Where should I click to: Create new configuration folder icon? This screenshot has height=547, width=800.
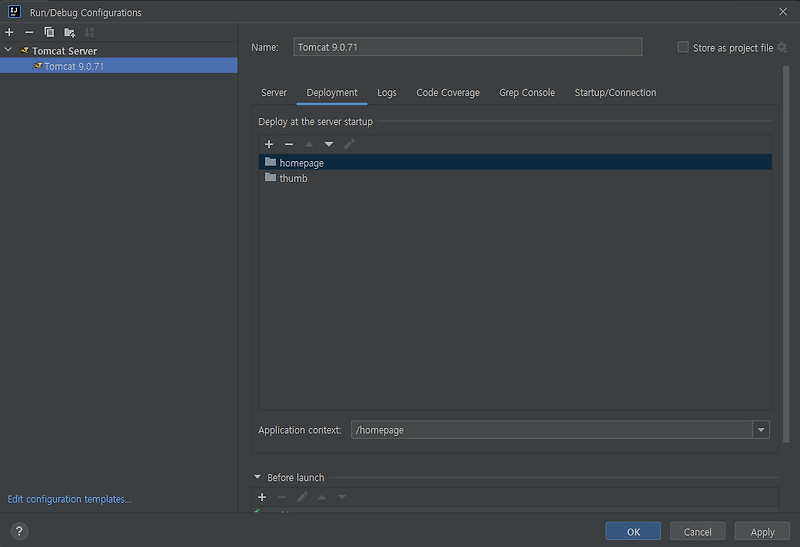point(69,32)
